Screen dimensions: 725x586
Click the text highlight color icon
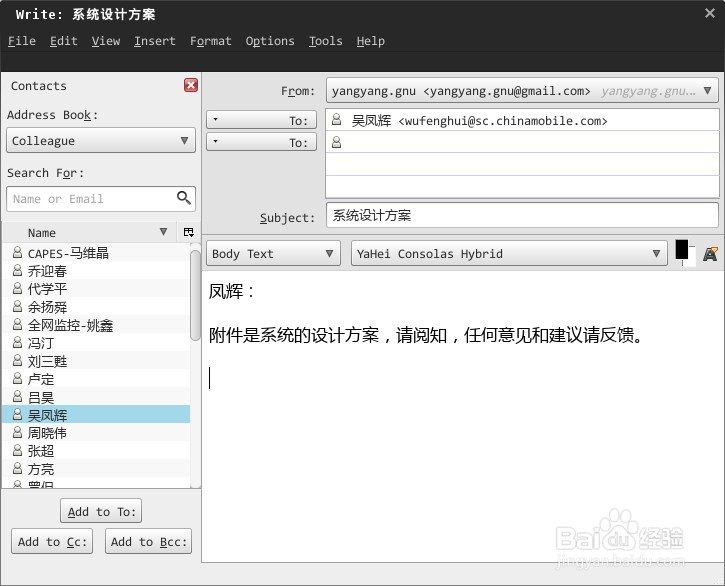(710, 253)
